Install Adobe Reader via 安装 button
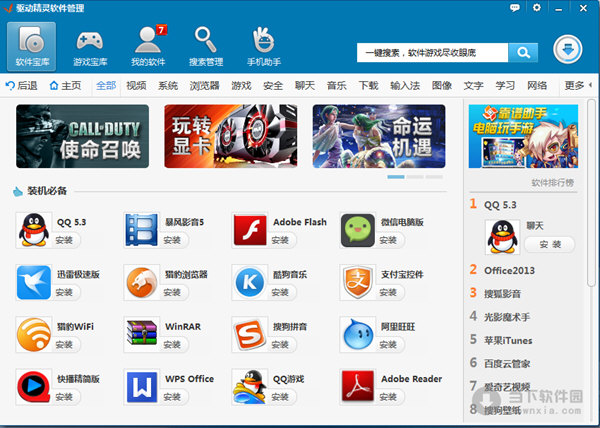Viewport: 600px width, 428px height. click(x=388, y=397)
